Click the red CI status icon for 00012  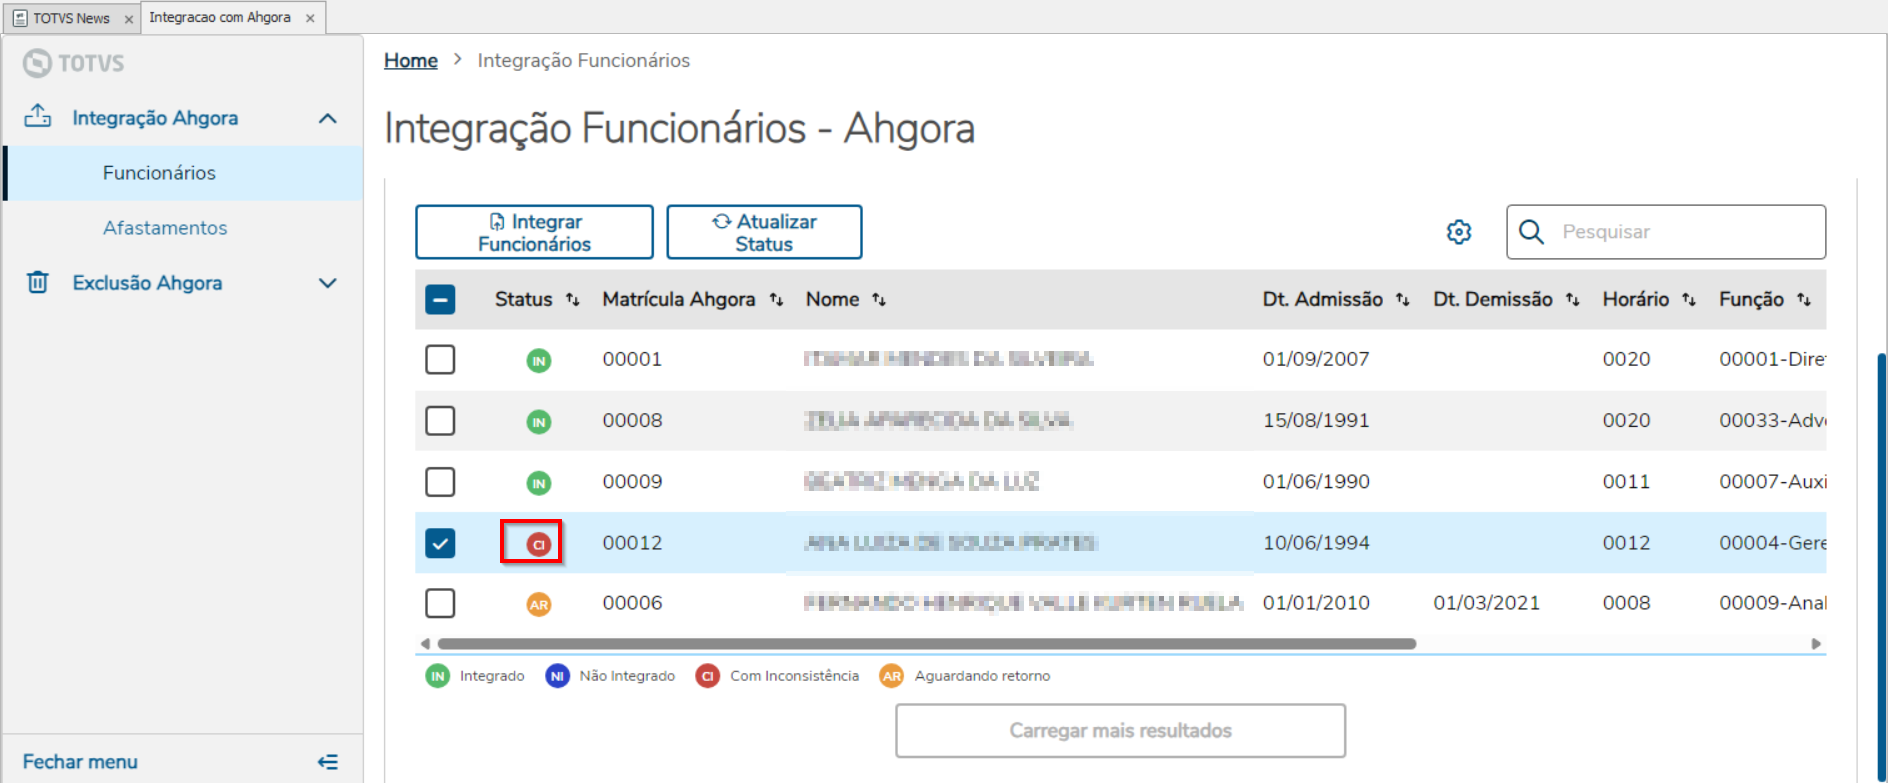(x=539, y=544)
